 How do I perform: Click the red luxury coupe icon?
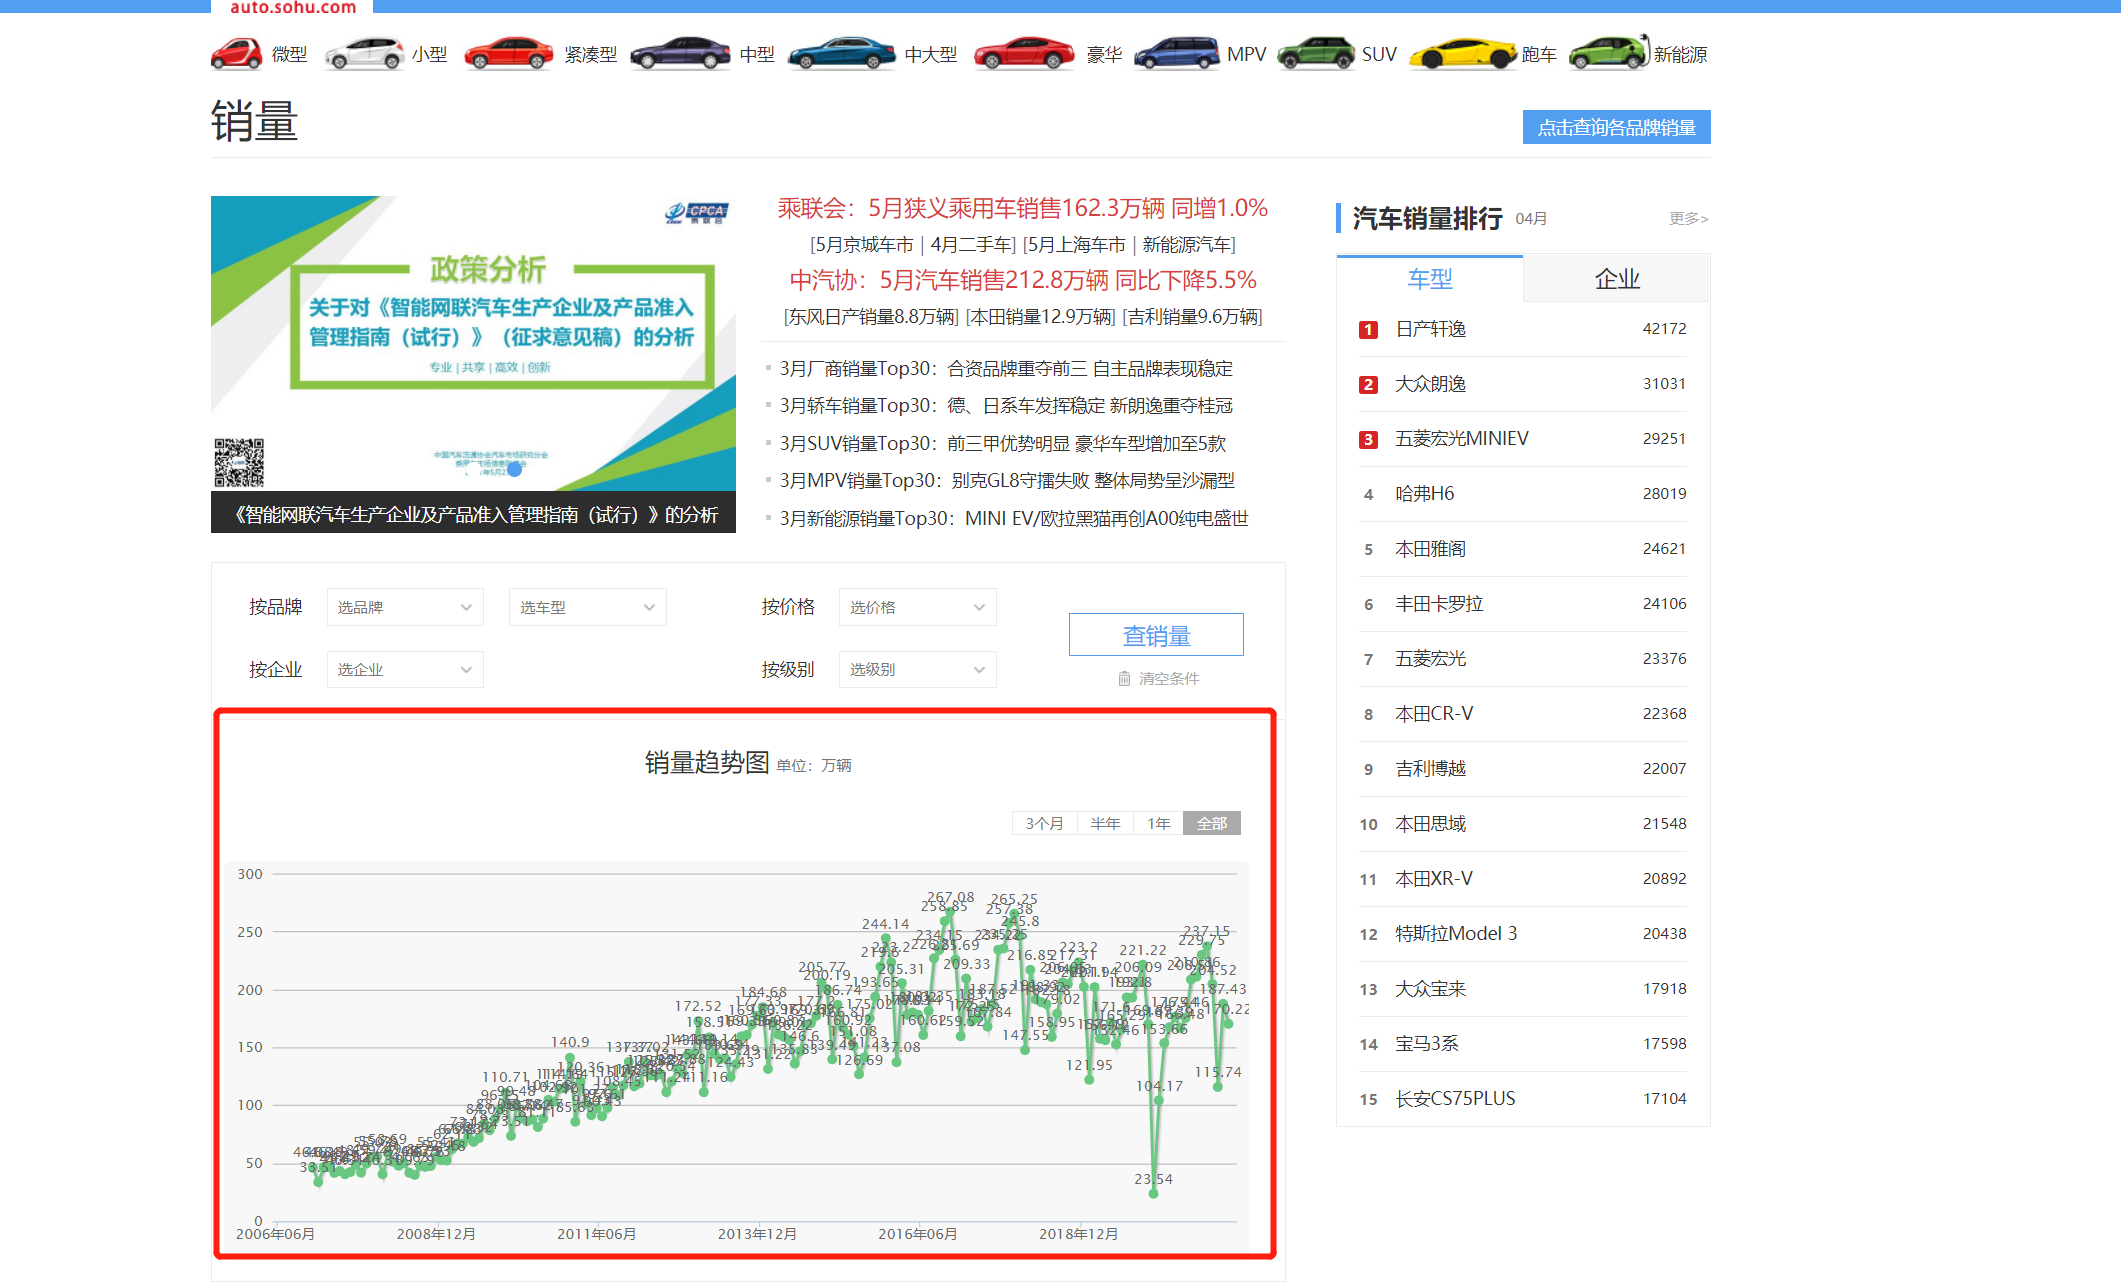1024,54
